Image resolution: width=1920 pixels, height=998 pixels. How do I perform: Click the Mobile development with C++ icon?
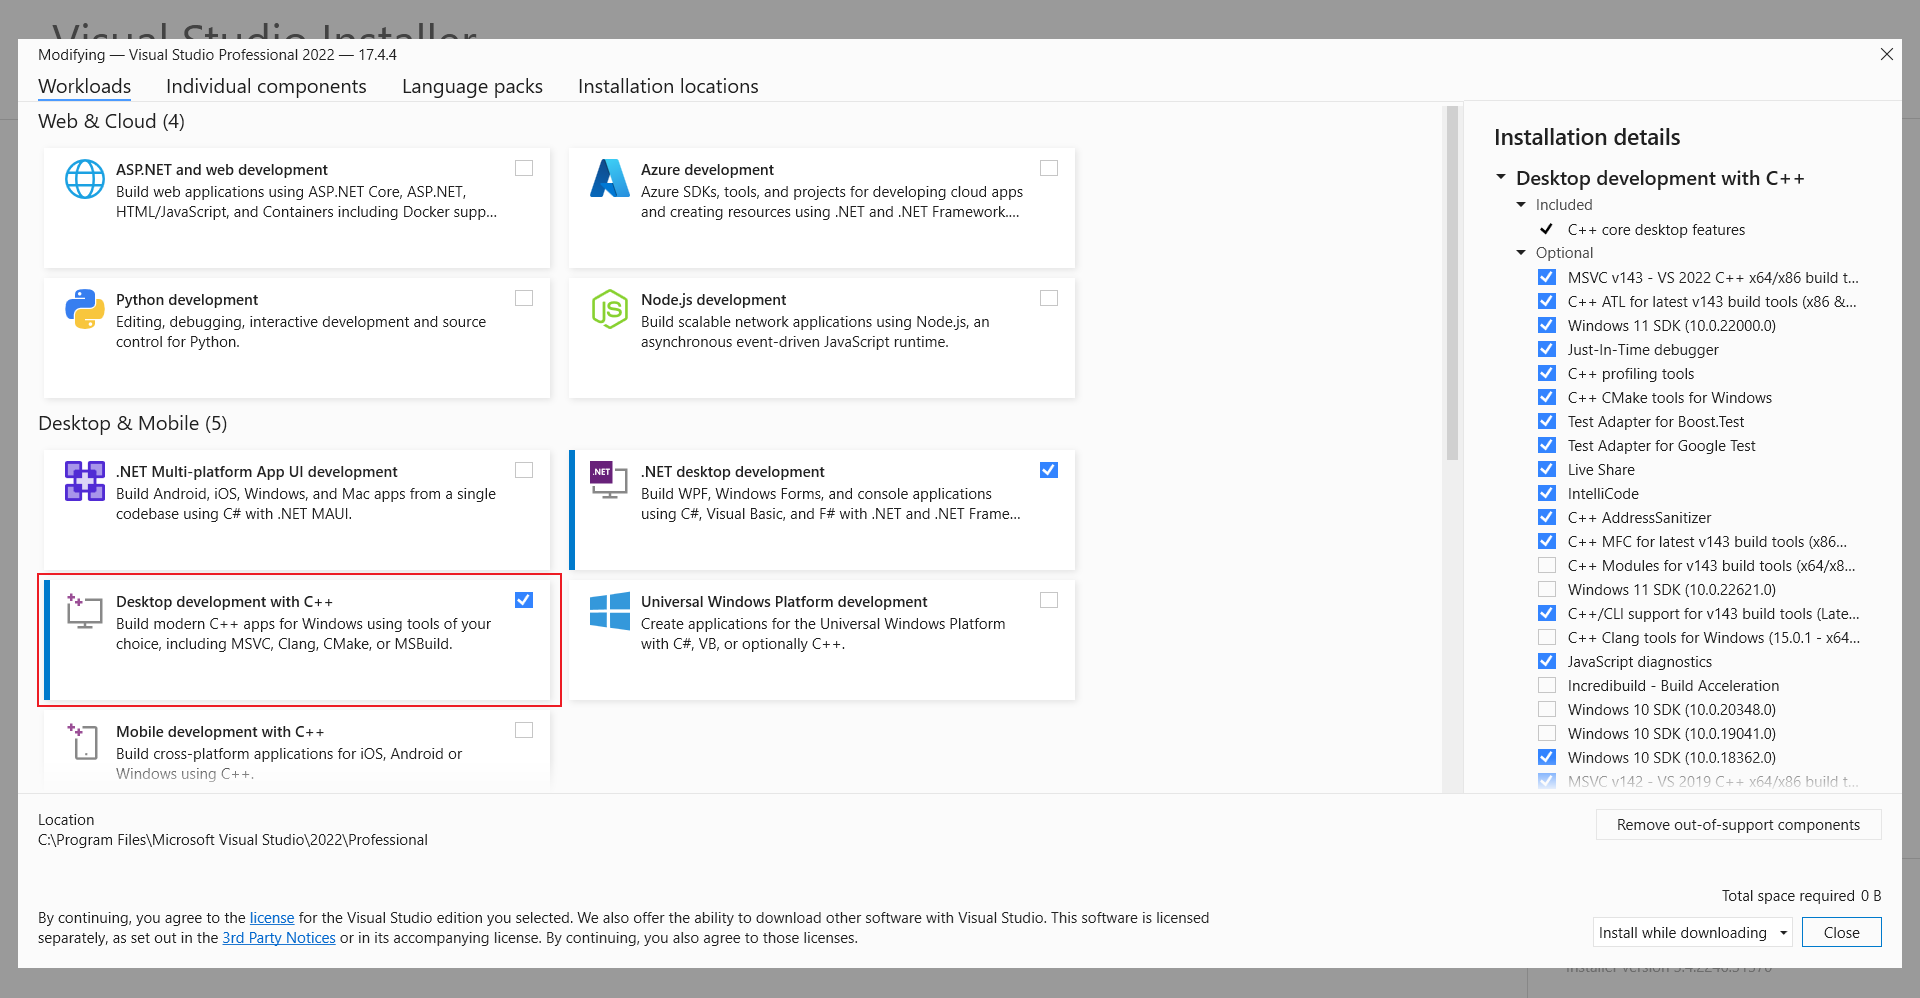point(85,741)
